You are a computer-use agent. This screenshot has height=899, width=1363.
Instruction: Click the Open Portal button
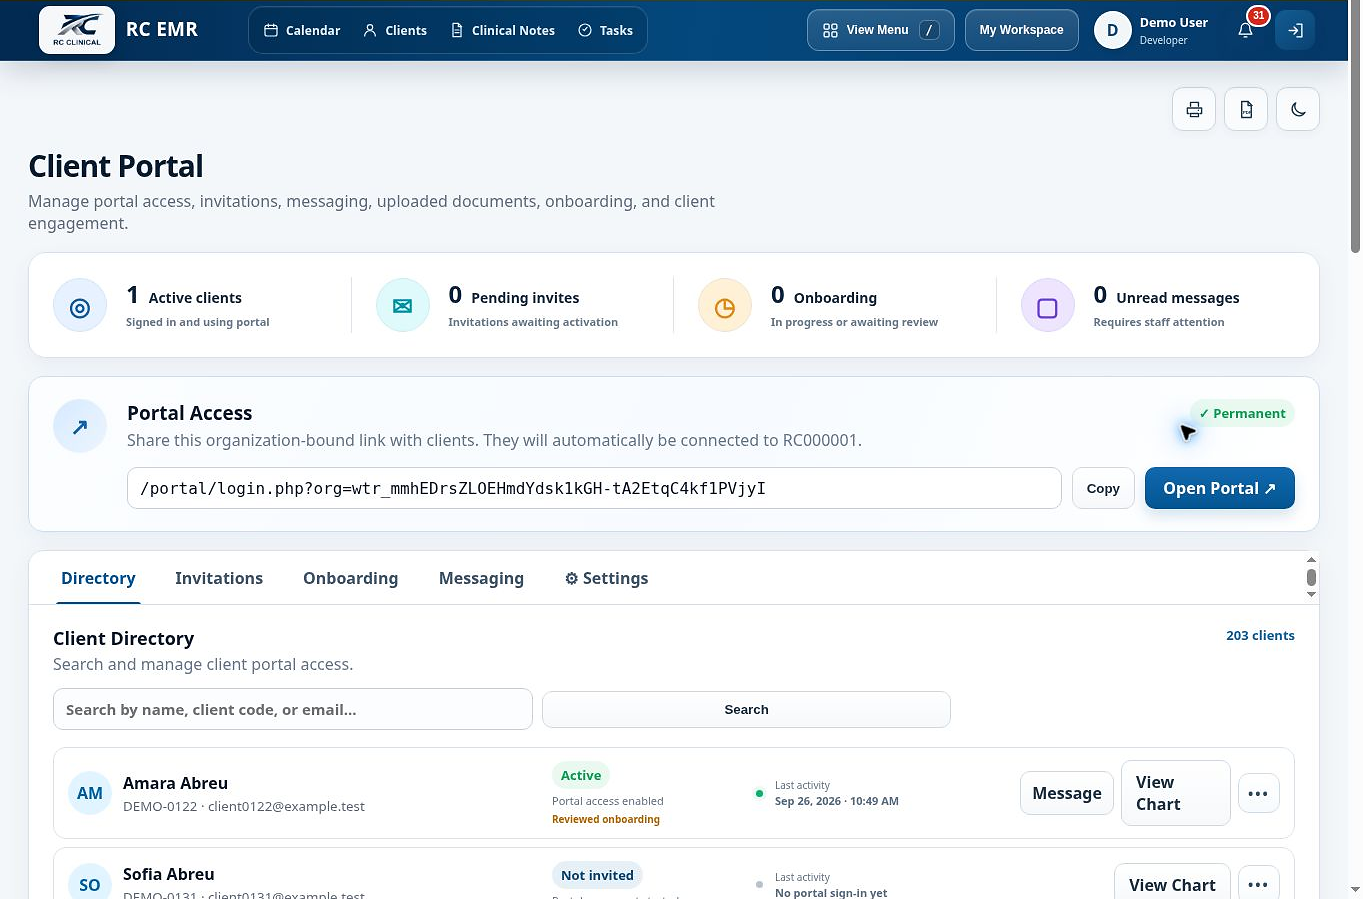pos(1219,488)
